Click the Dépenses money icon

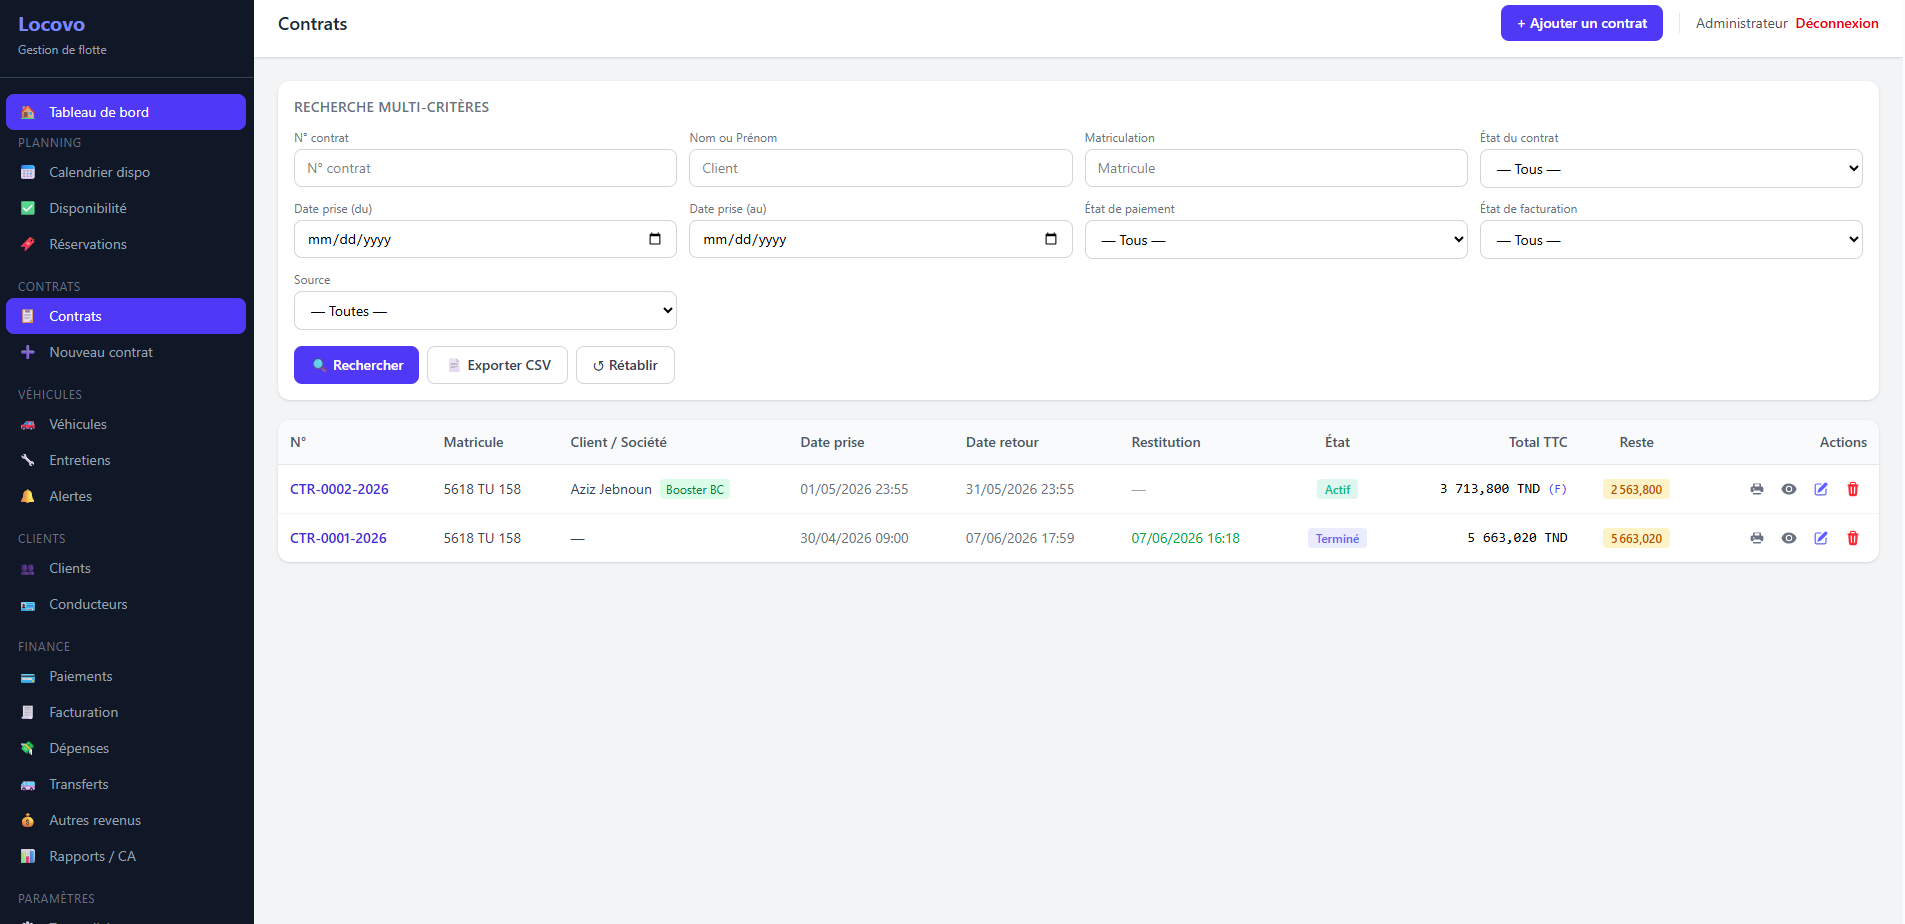[28, 748]
